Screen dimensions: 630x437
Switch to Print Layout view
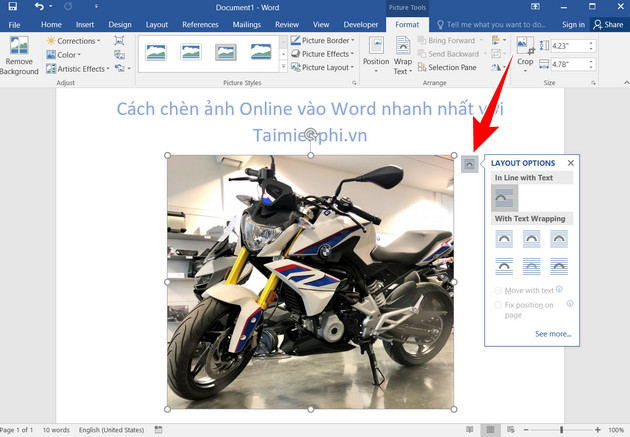pyautogui.click(x=490, y=429)
